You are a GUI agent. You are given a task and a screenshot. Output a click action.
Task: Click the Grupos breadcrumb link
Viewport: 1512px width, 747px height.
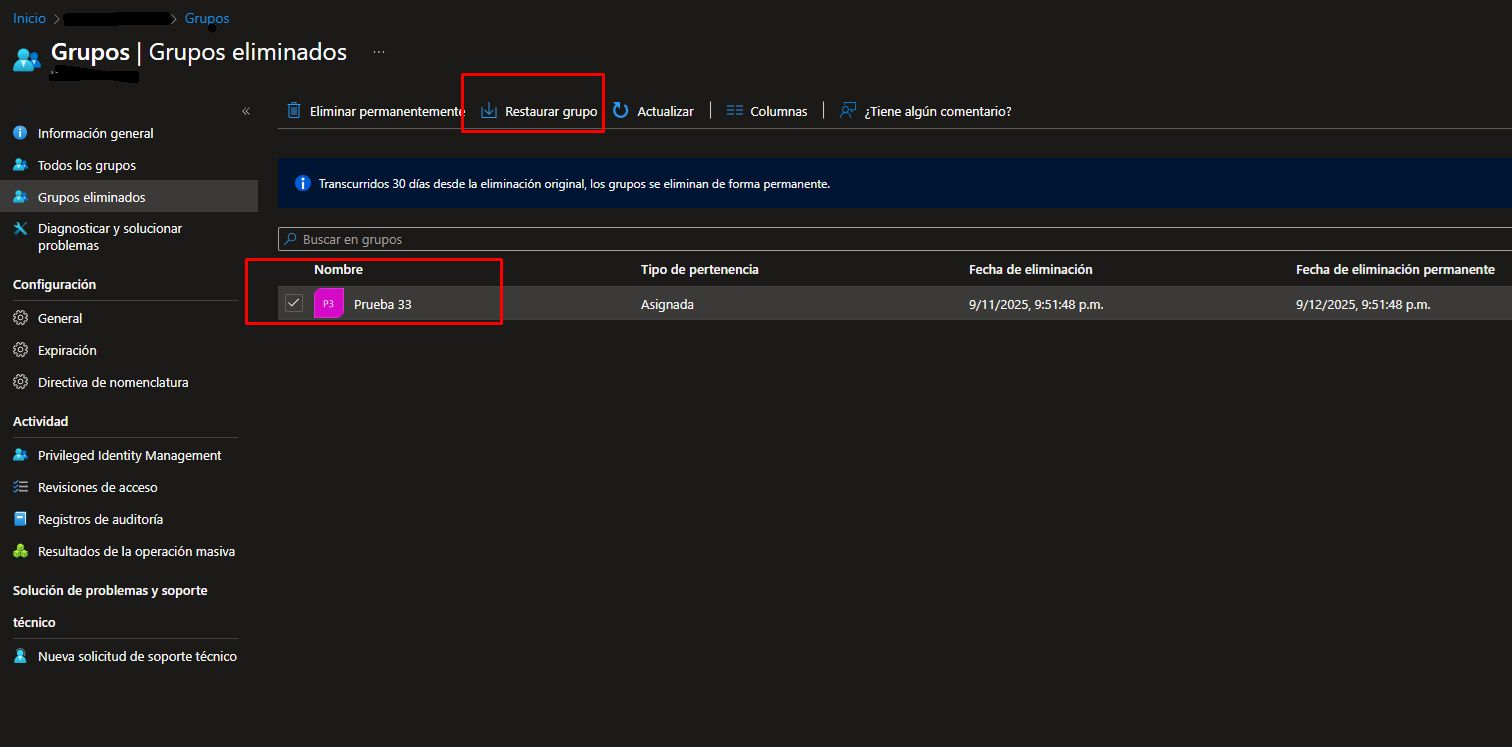[x=207, y=18]
